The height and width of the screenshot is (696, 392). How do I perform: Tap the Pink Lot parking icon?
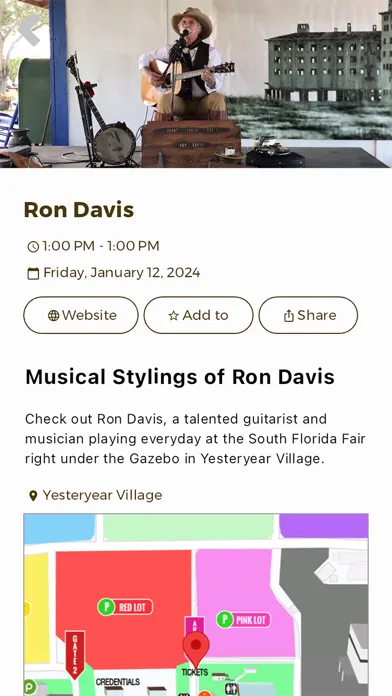pos(225,620)
